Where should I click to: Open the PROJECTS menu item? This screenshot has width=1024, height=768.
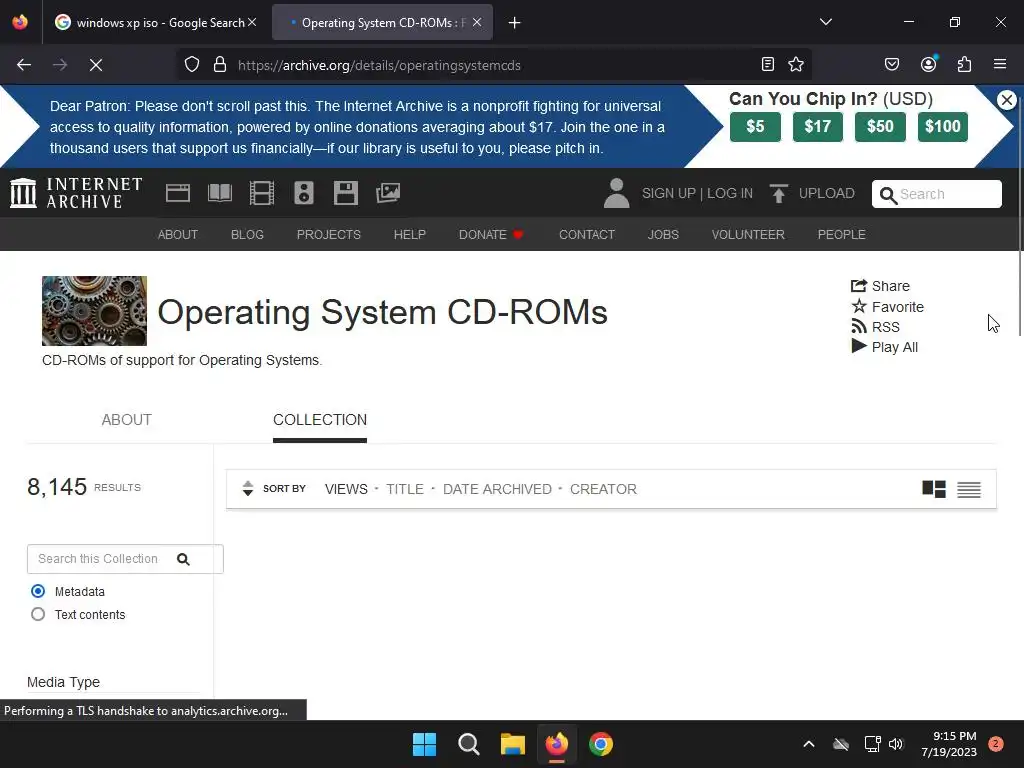click(x=328, y=234)
